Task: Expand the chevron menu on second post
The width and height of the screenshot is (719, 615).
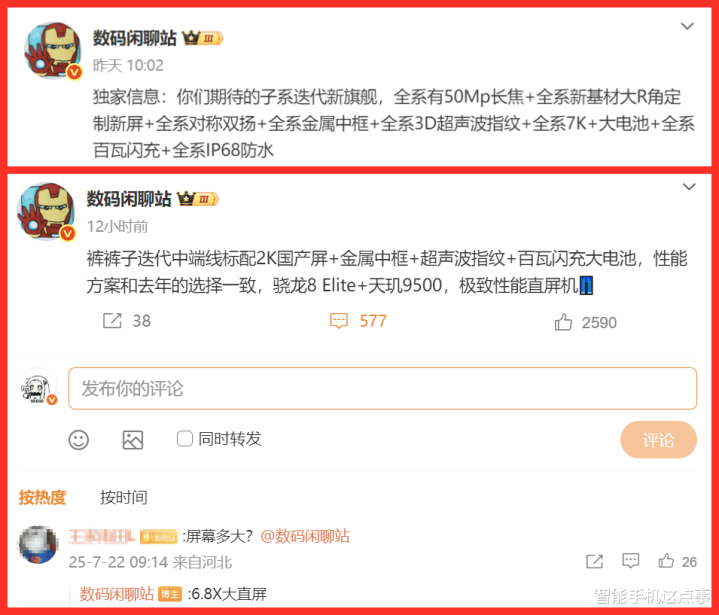Action: [x=689, y=187]
